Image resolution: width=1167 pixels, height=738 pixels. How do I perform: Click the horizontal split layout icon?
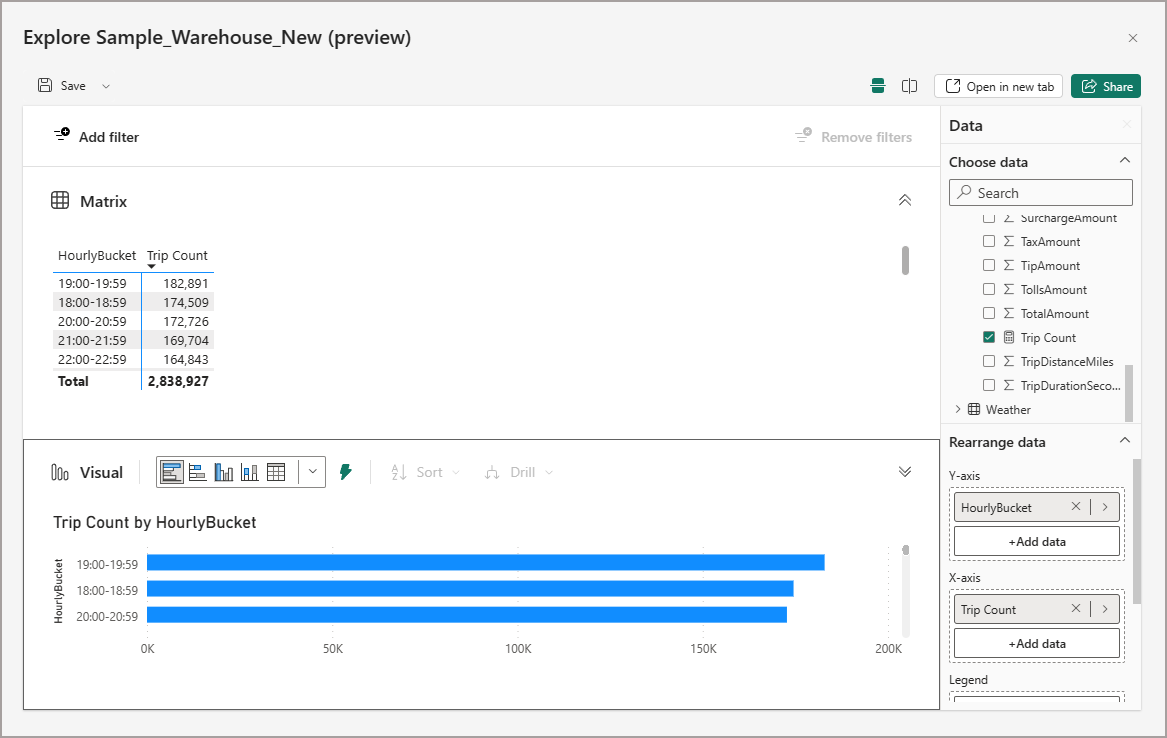pos(877,85)
